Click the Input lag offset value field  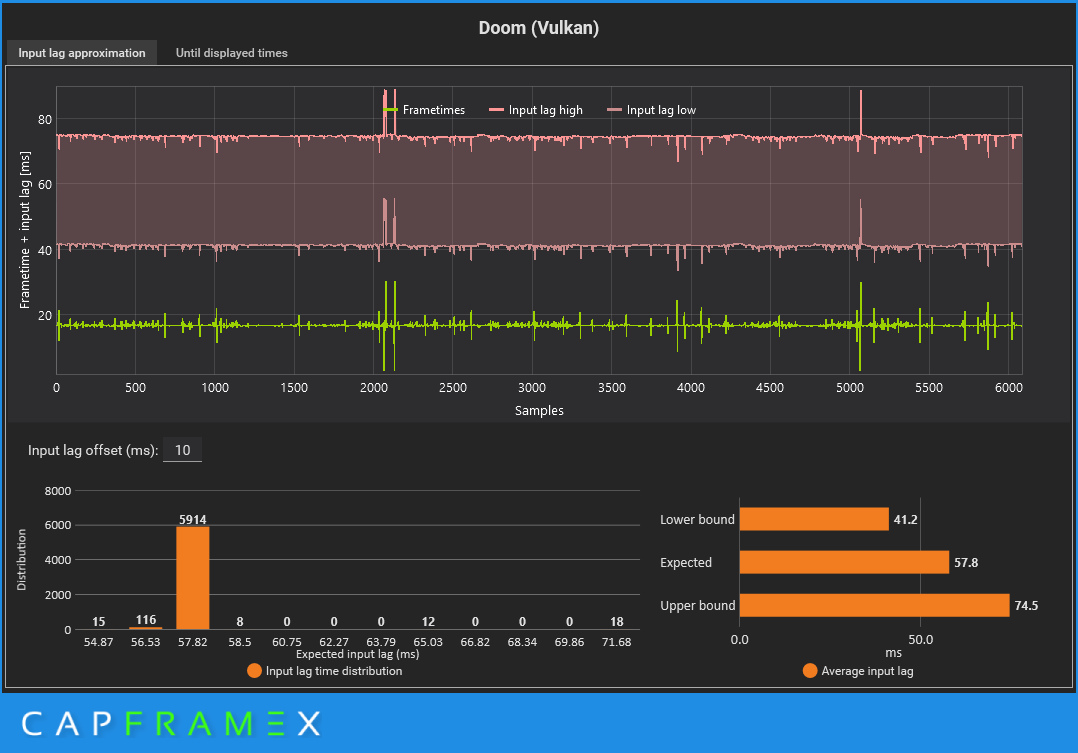click(182, 450)
